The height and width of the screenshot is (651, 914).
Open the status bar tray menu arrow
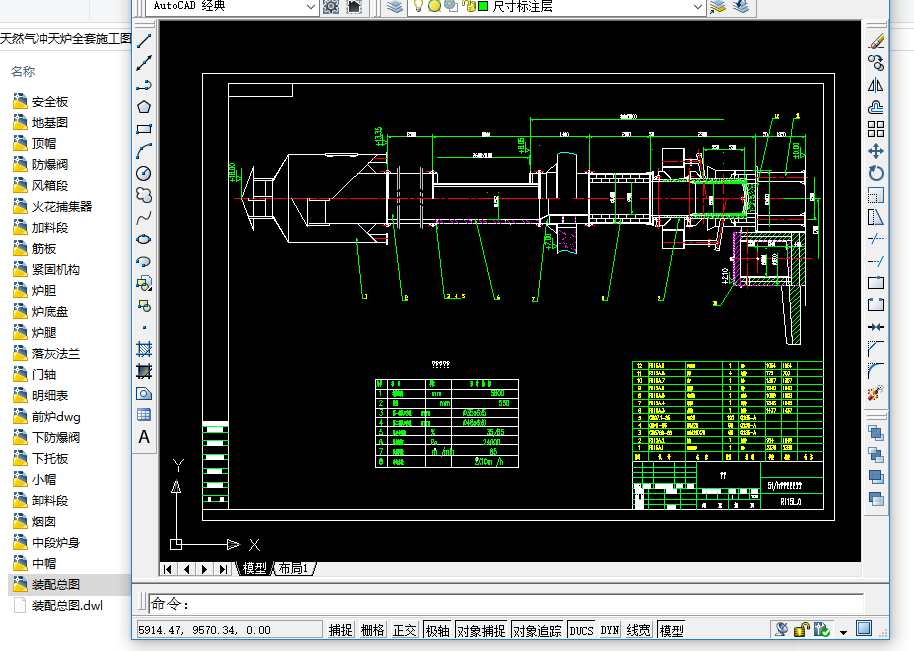(843, 631)
